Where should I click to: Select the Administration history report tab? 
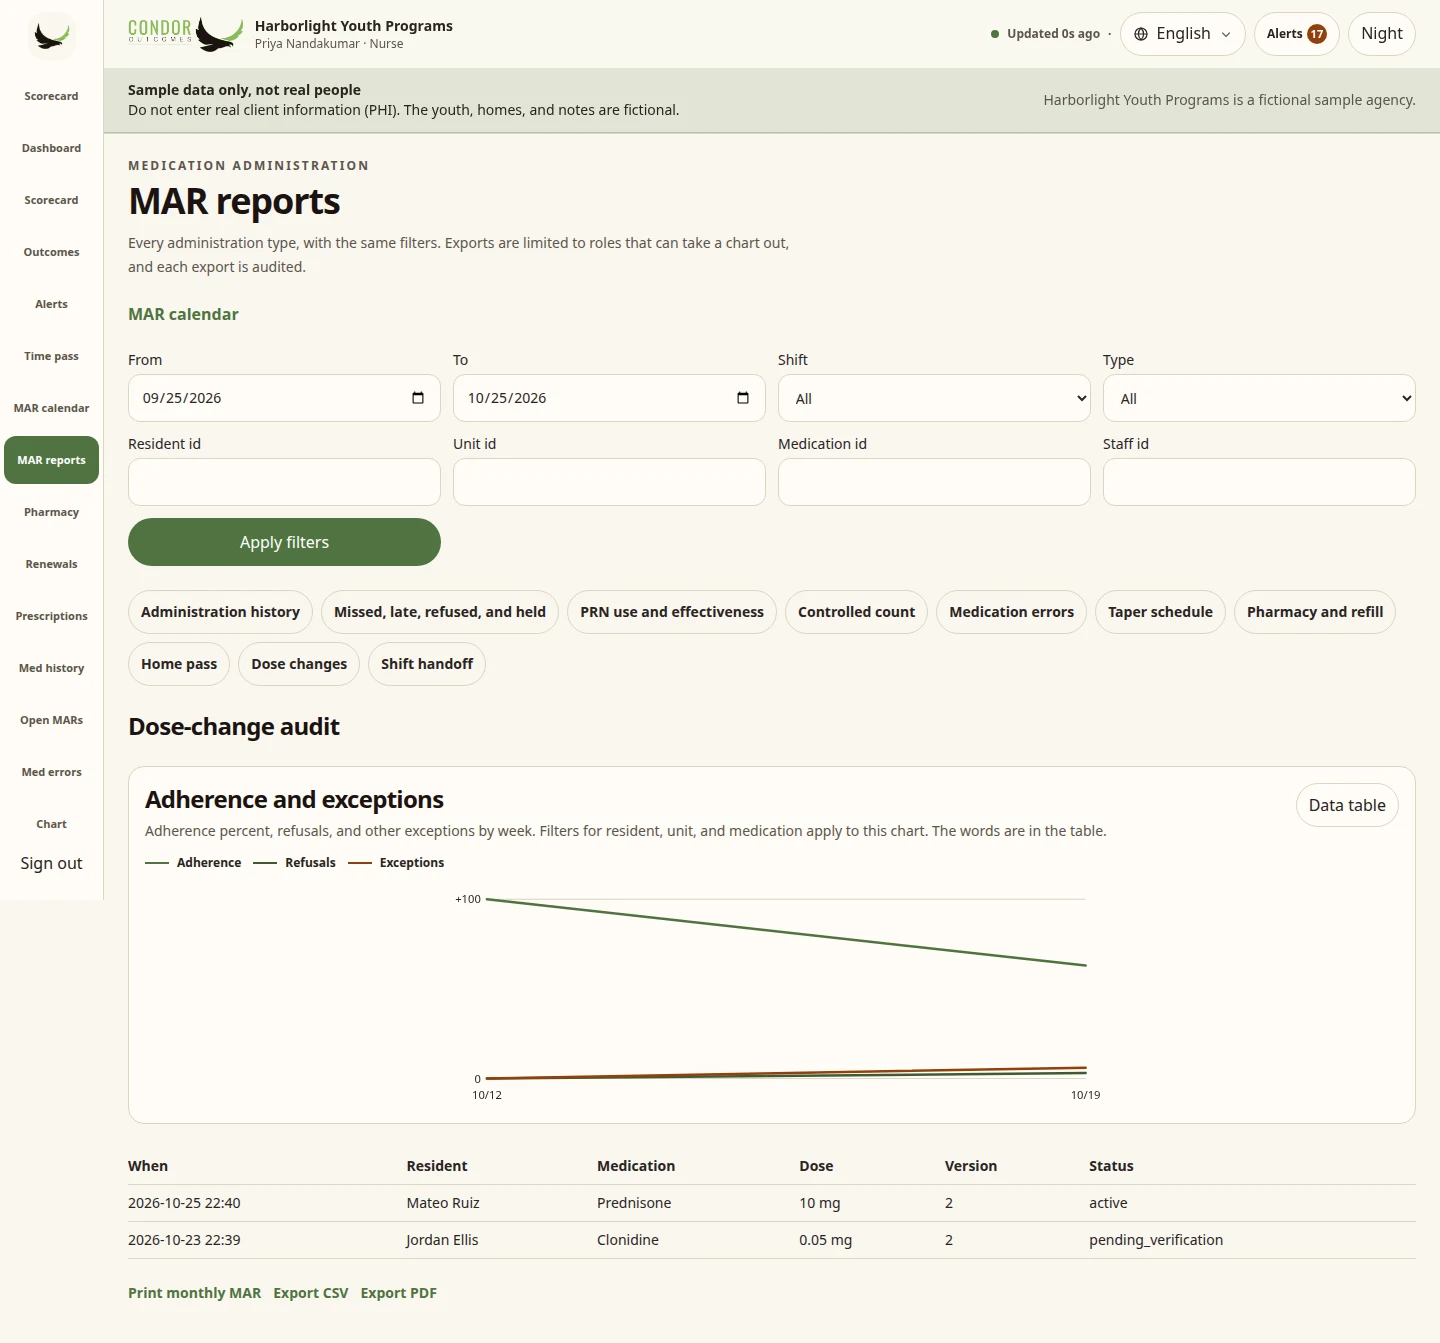point(220,612)
